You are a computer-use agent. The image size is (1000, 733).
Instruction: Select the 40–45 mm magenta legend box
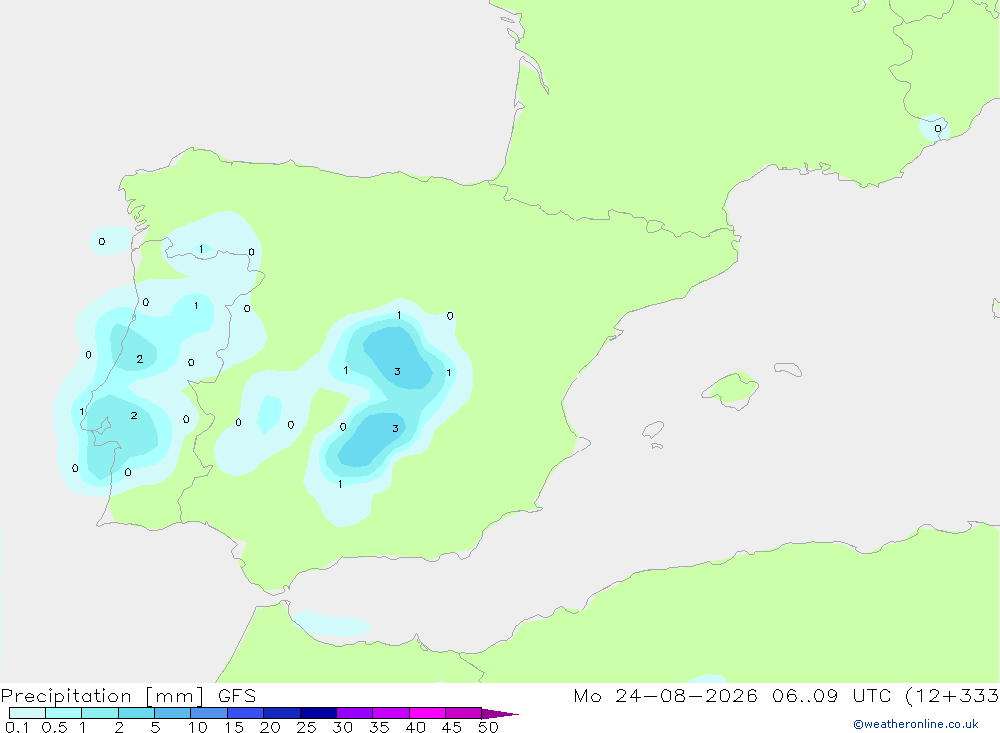coord(427,713)
